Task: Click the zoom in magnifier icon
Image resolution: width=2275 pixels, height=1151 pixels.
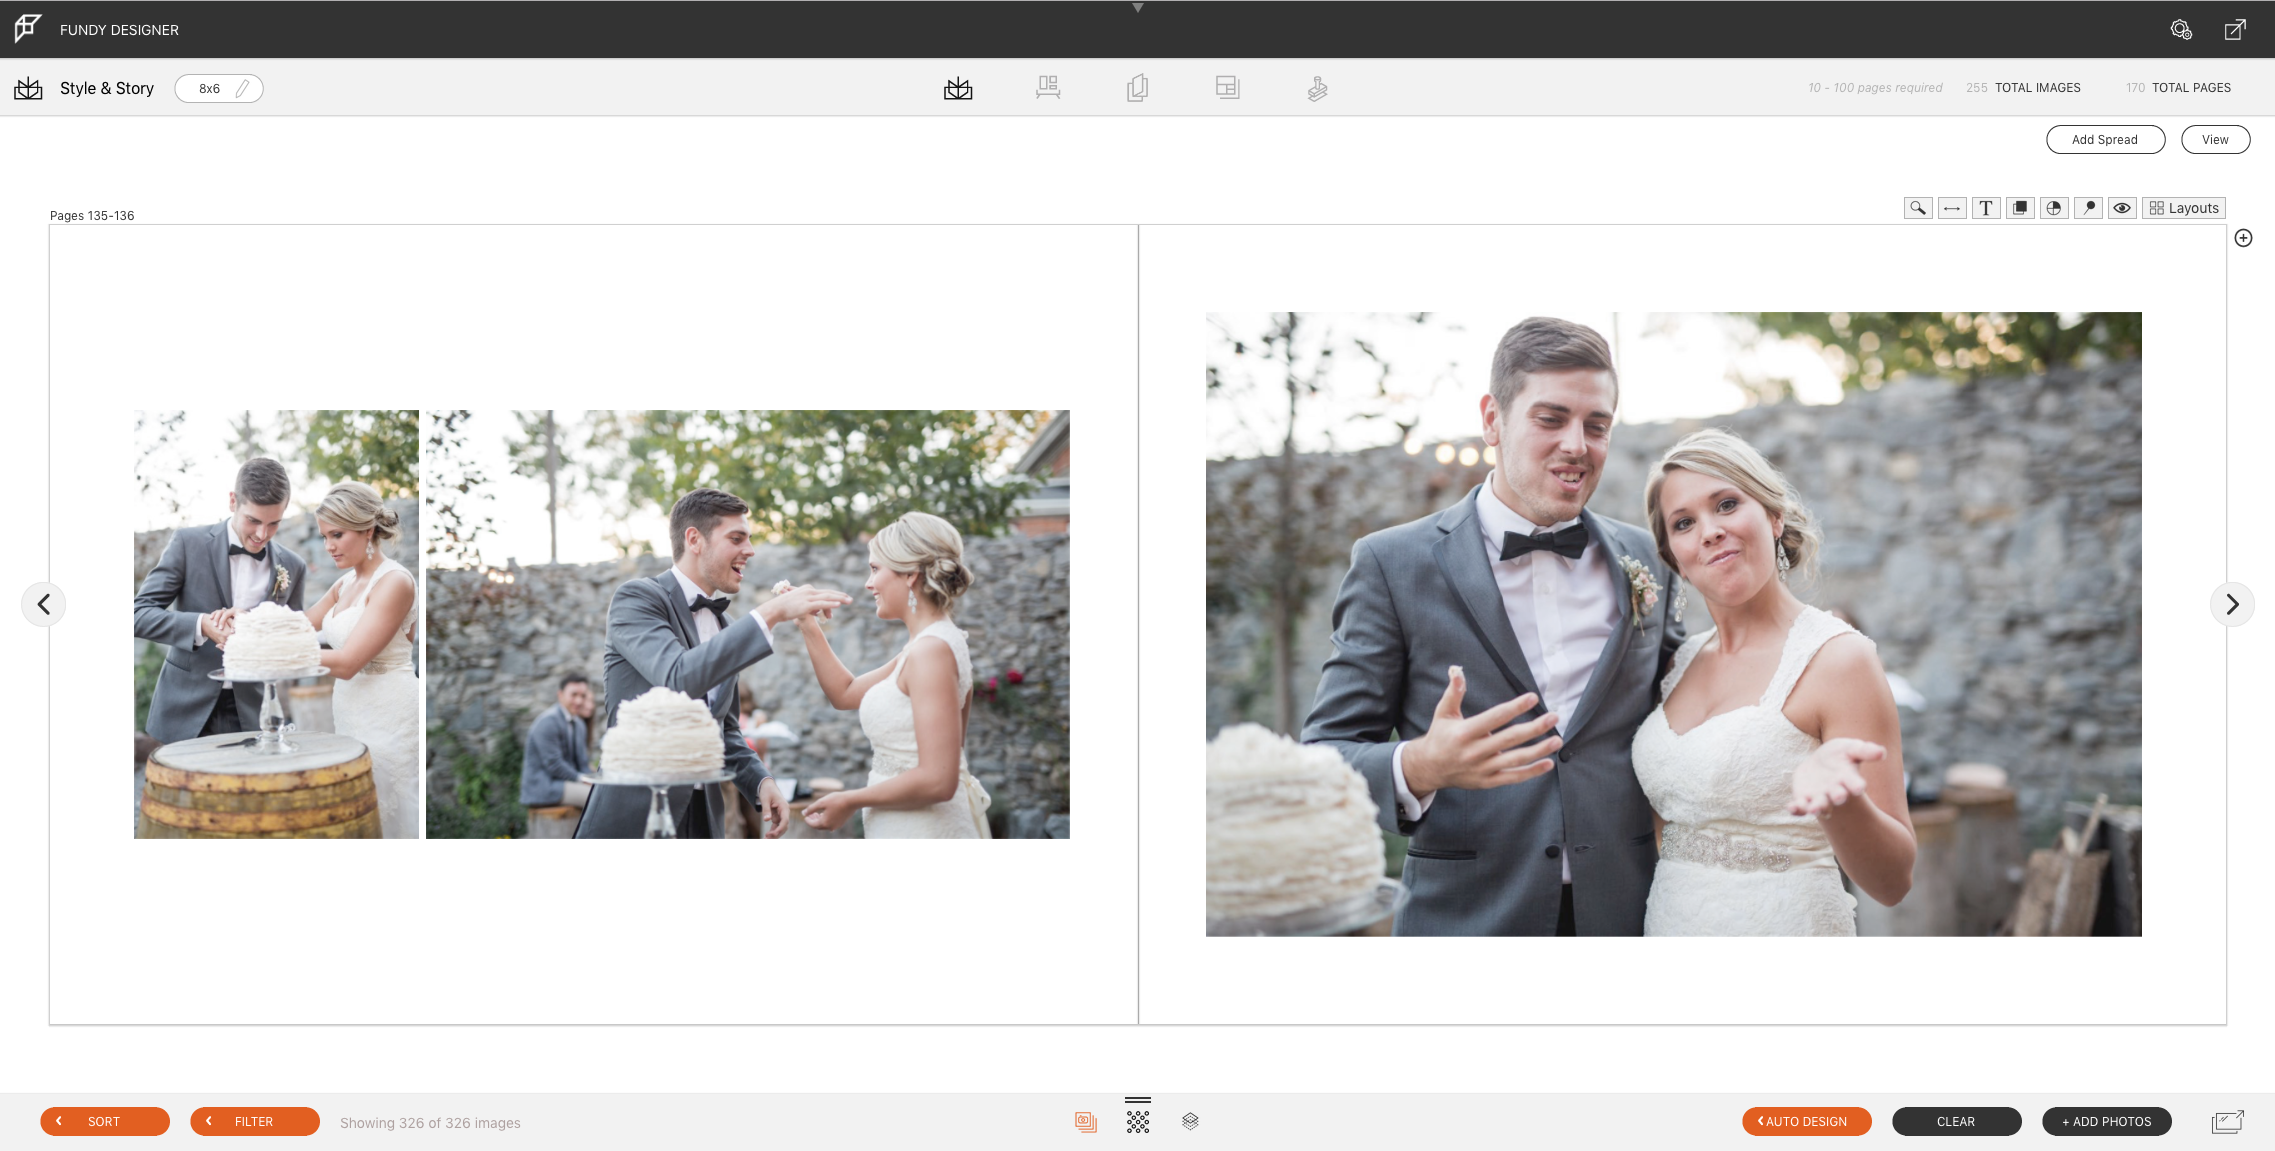Action: pos(1918,207)
